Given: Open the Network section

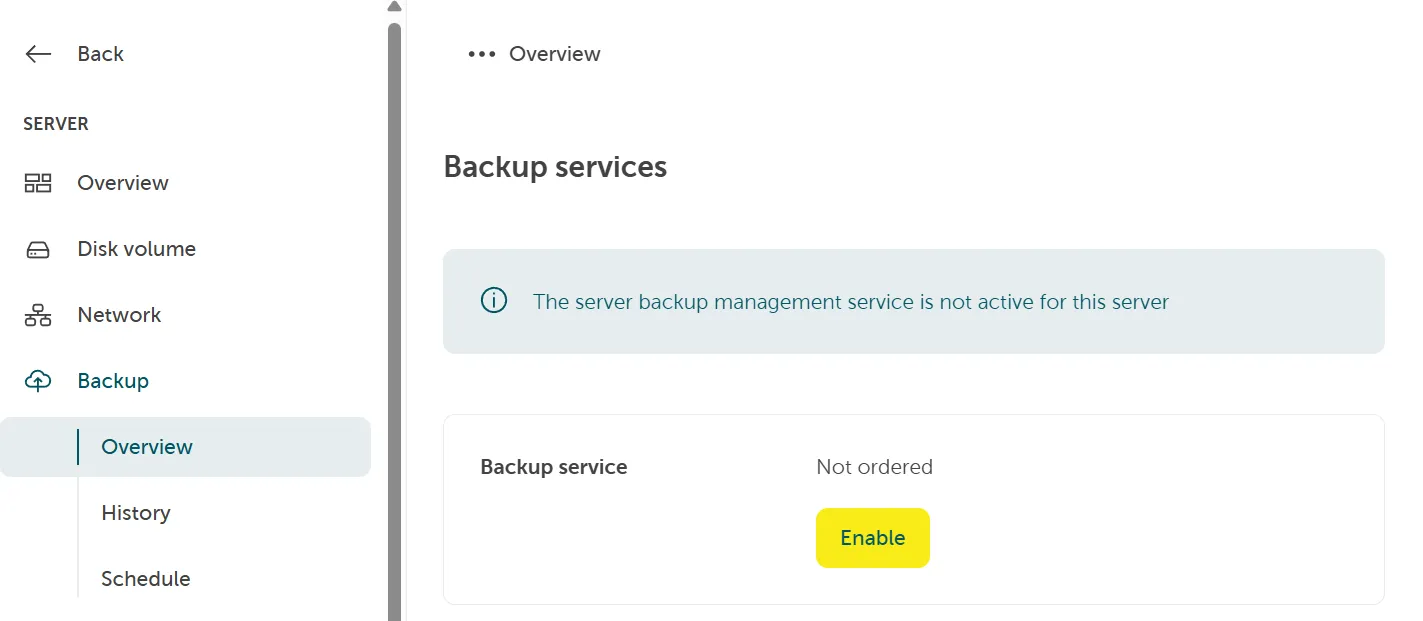Looking at the screenshot, I should tap(118, 314).
